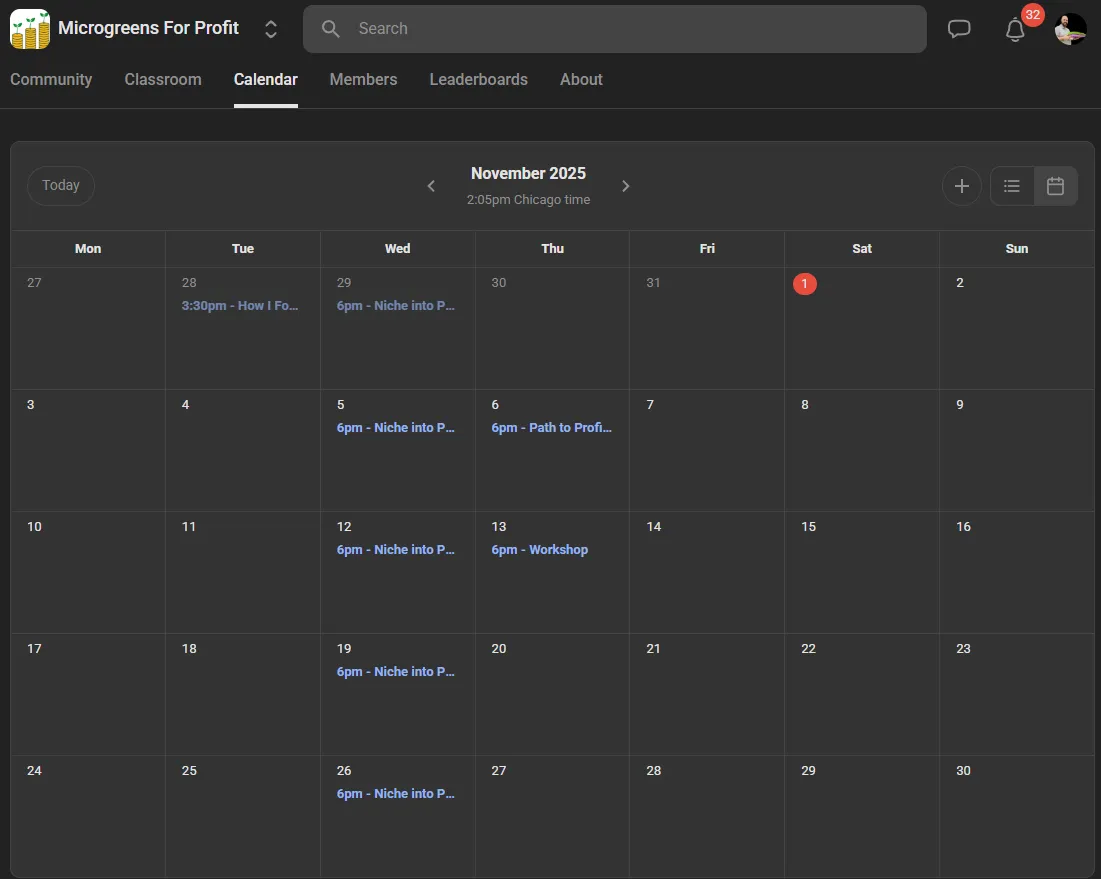1101x879 pixels.
Task: Switch to the Leaderboards tab
Action: pos(478,80)
